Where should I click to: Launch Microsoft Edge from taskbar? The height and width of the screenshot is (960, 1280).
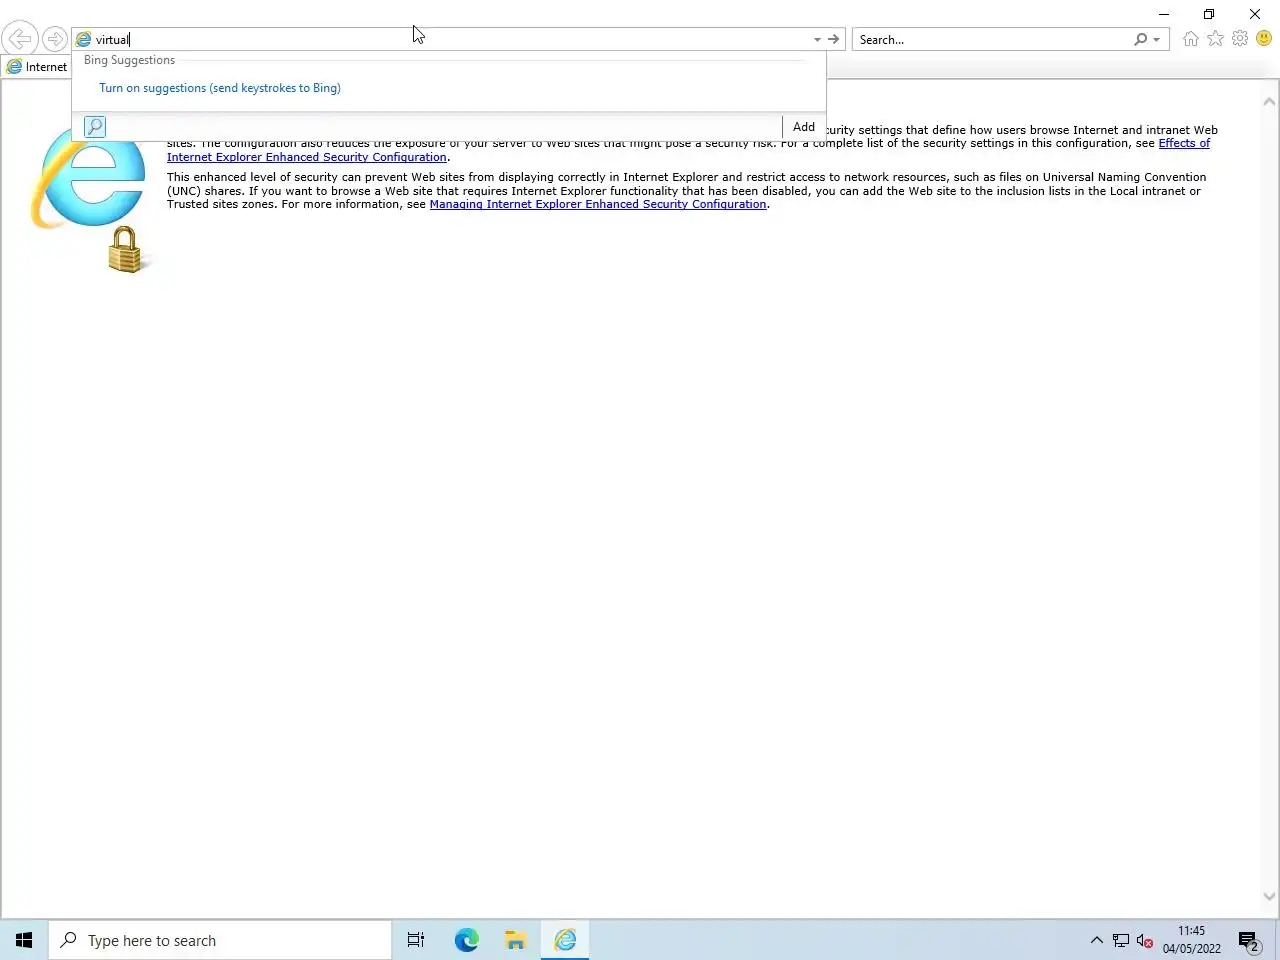click(x=466, y=940)
